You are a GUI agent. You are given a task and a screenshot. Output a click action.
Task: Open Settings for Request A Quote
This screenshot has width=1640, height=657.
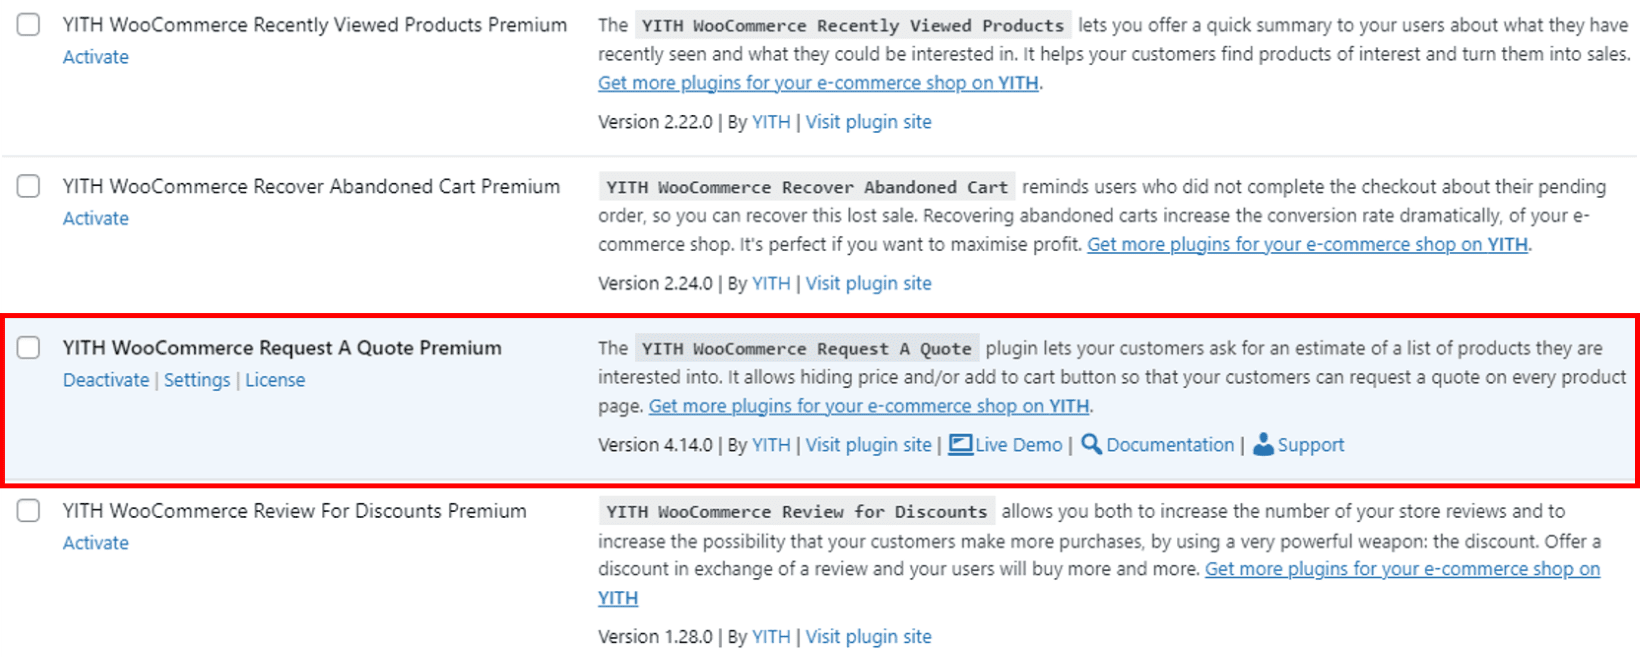(x=197, y=380)
